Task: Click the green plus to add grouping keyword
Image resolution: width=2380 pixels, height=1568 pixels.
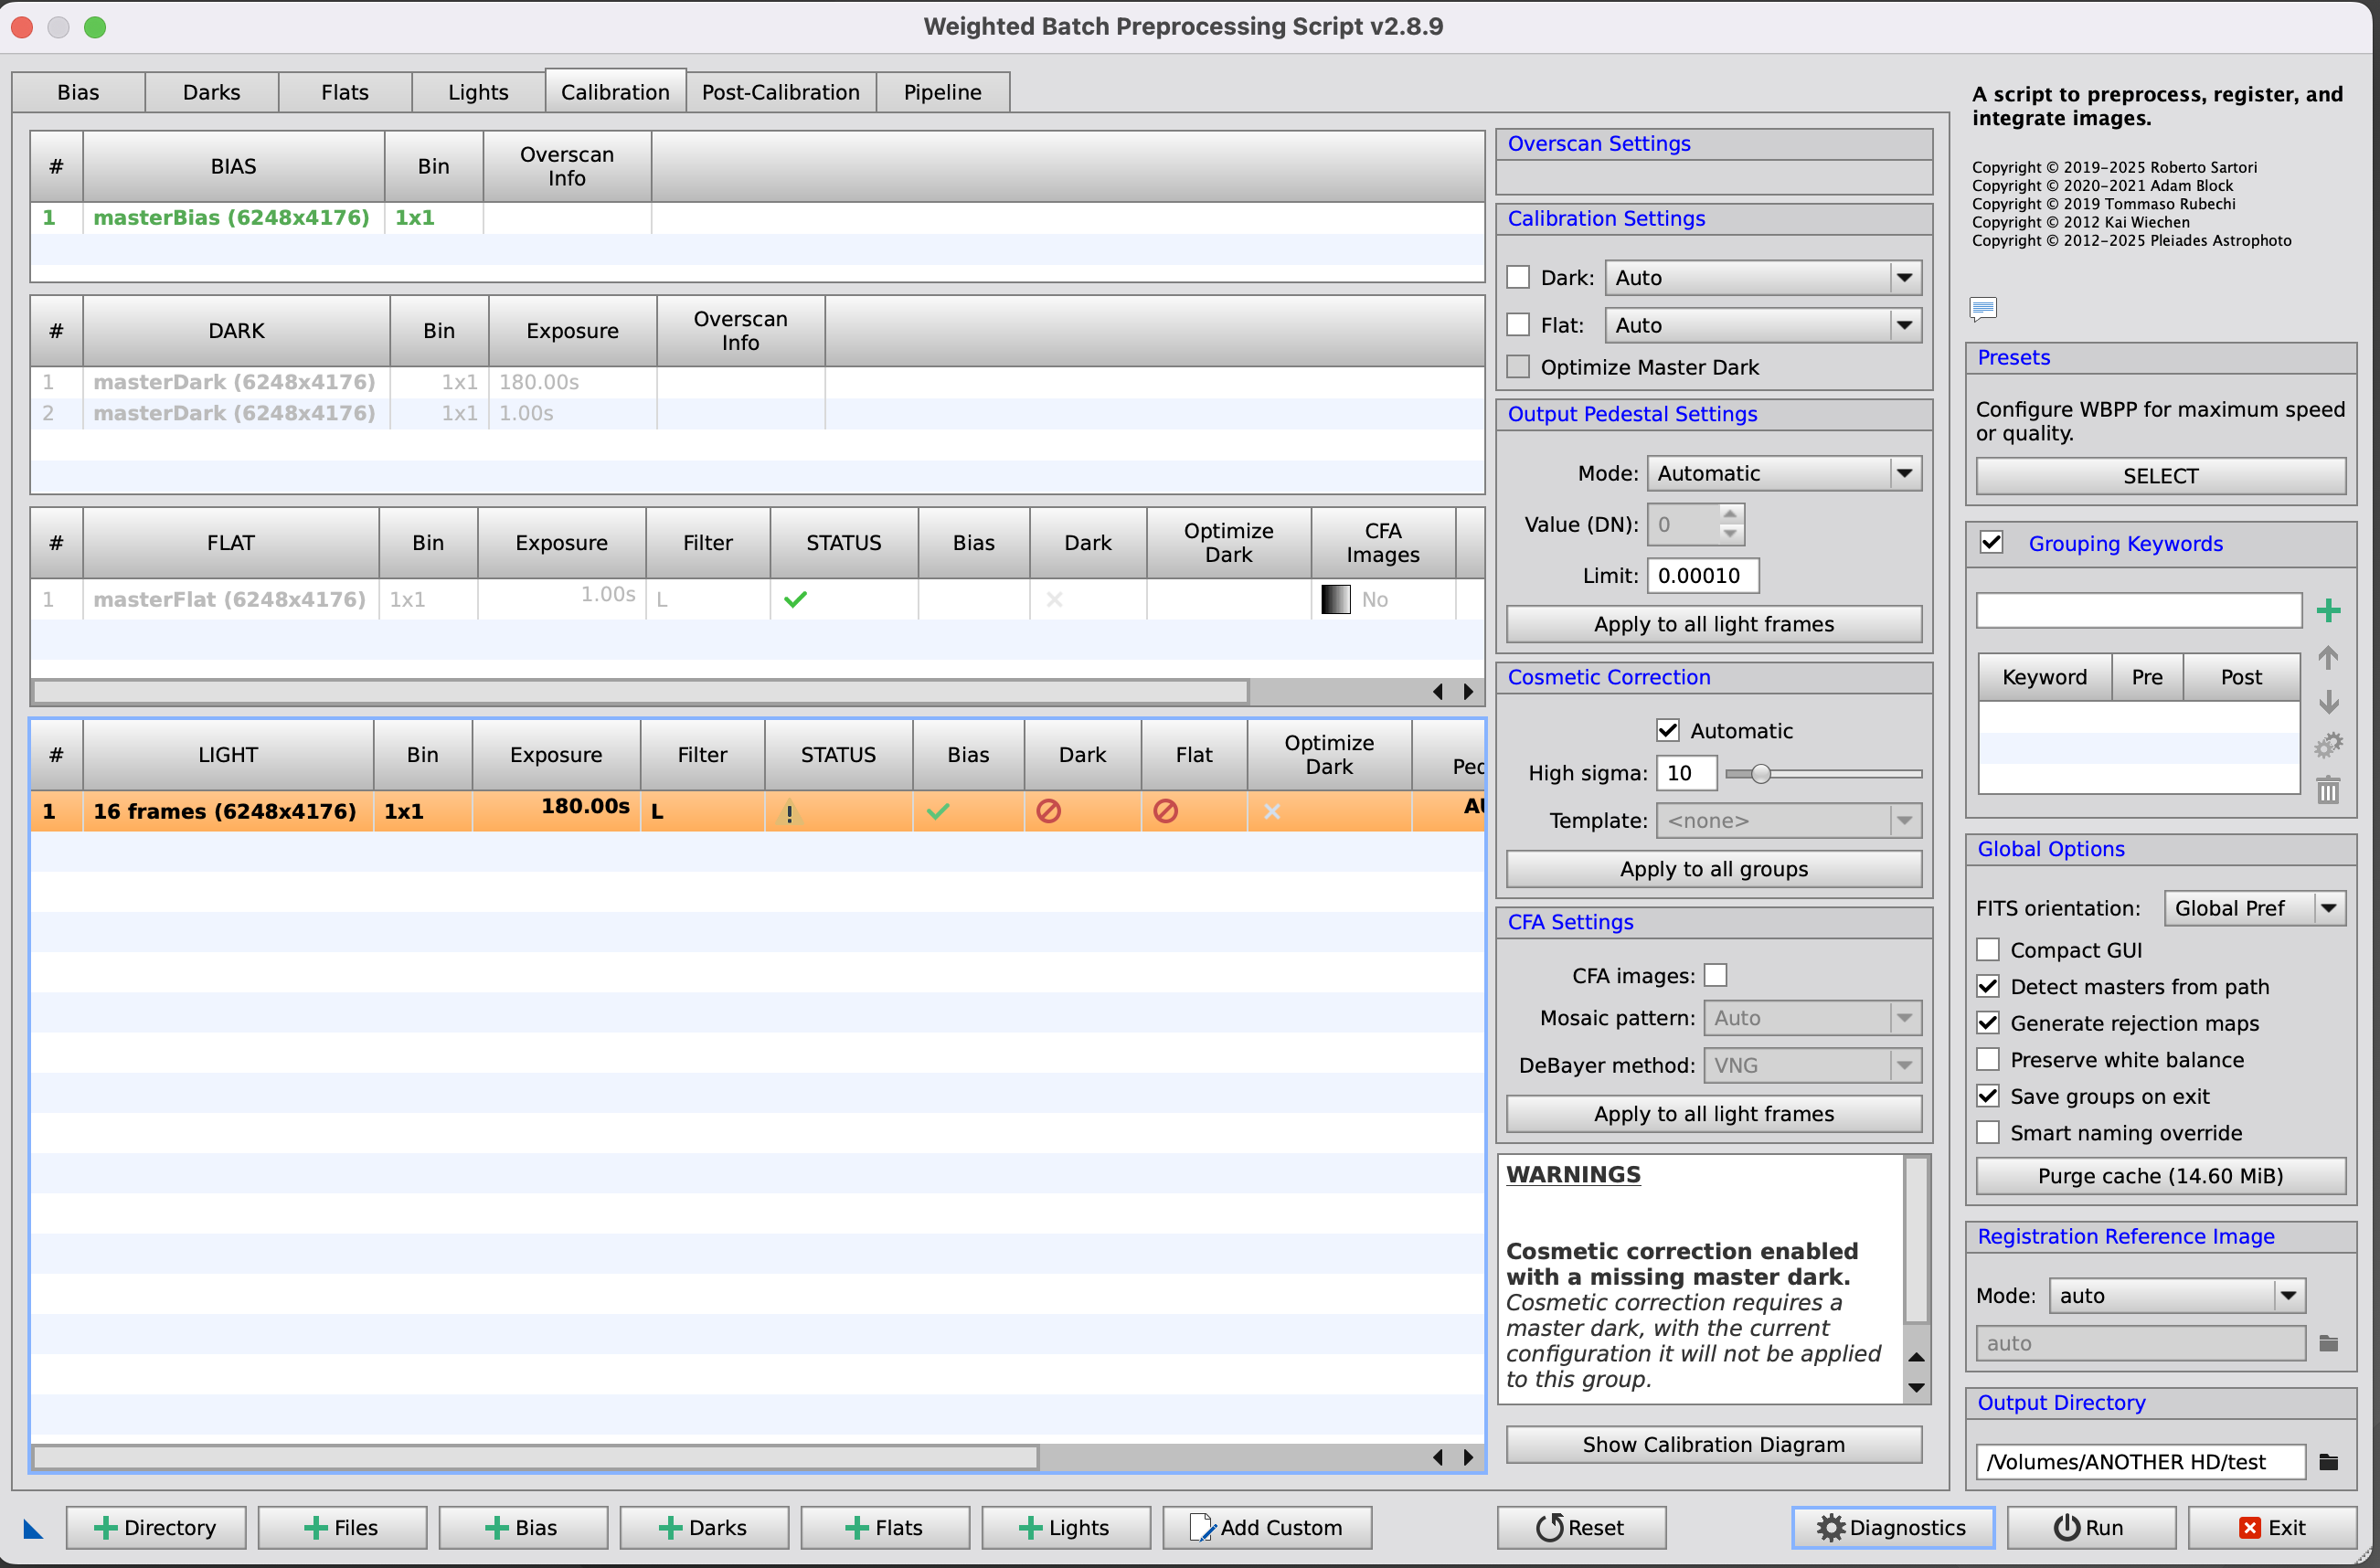Action: click(x=2328, y=610)
